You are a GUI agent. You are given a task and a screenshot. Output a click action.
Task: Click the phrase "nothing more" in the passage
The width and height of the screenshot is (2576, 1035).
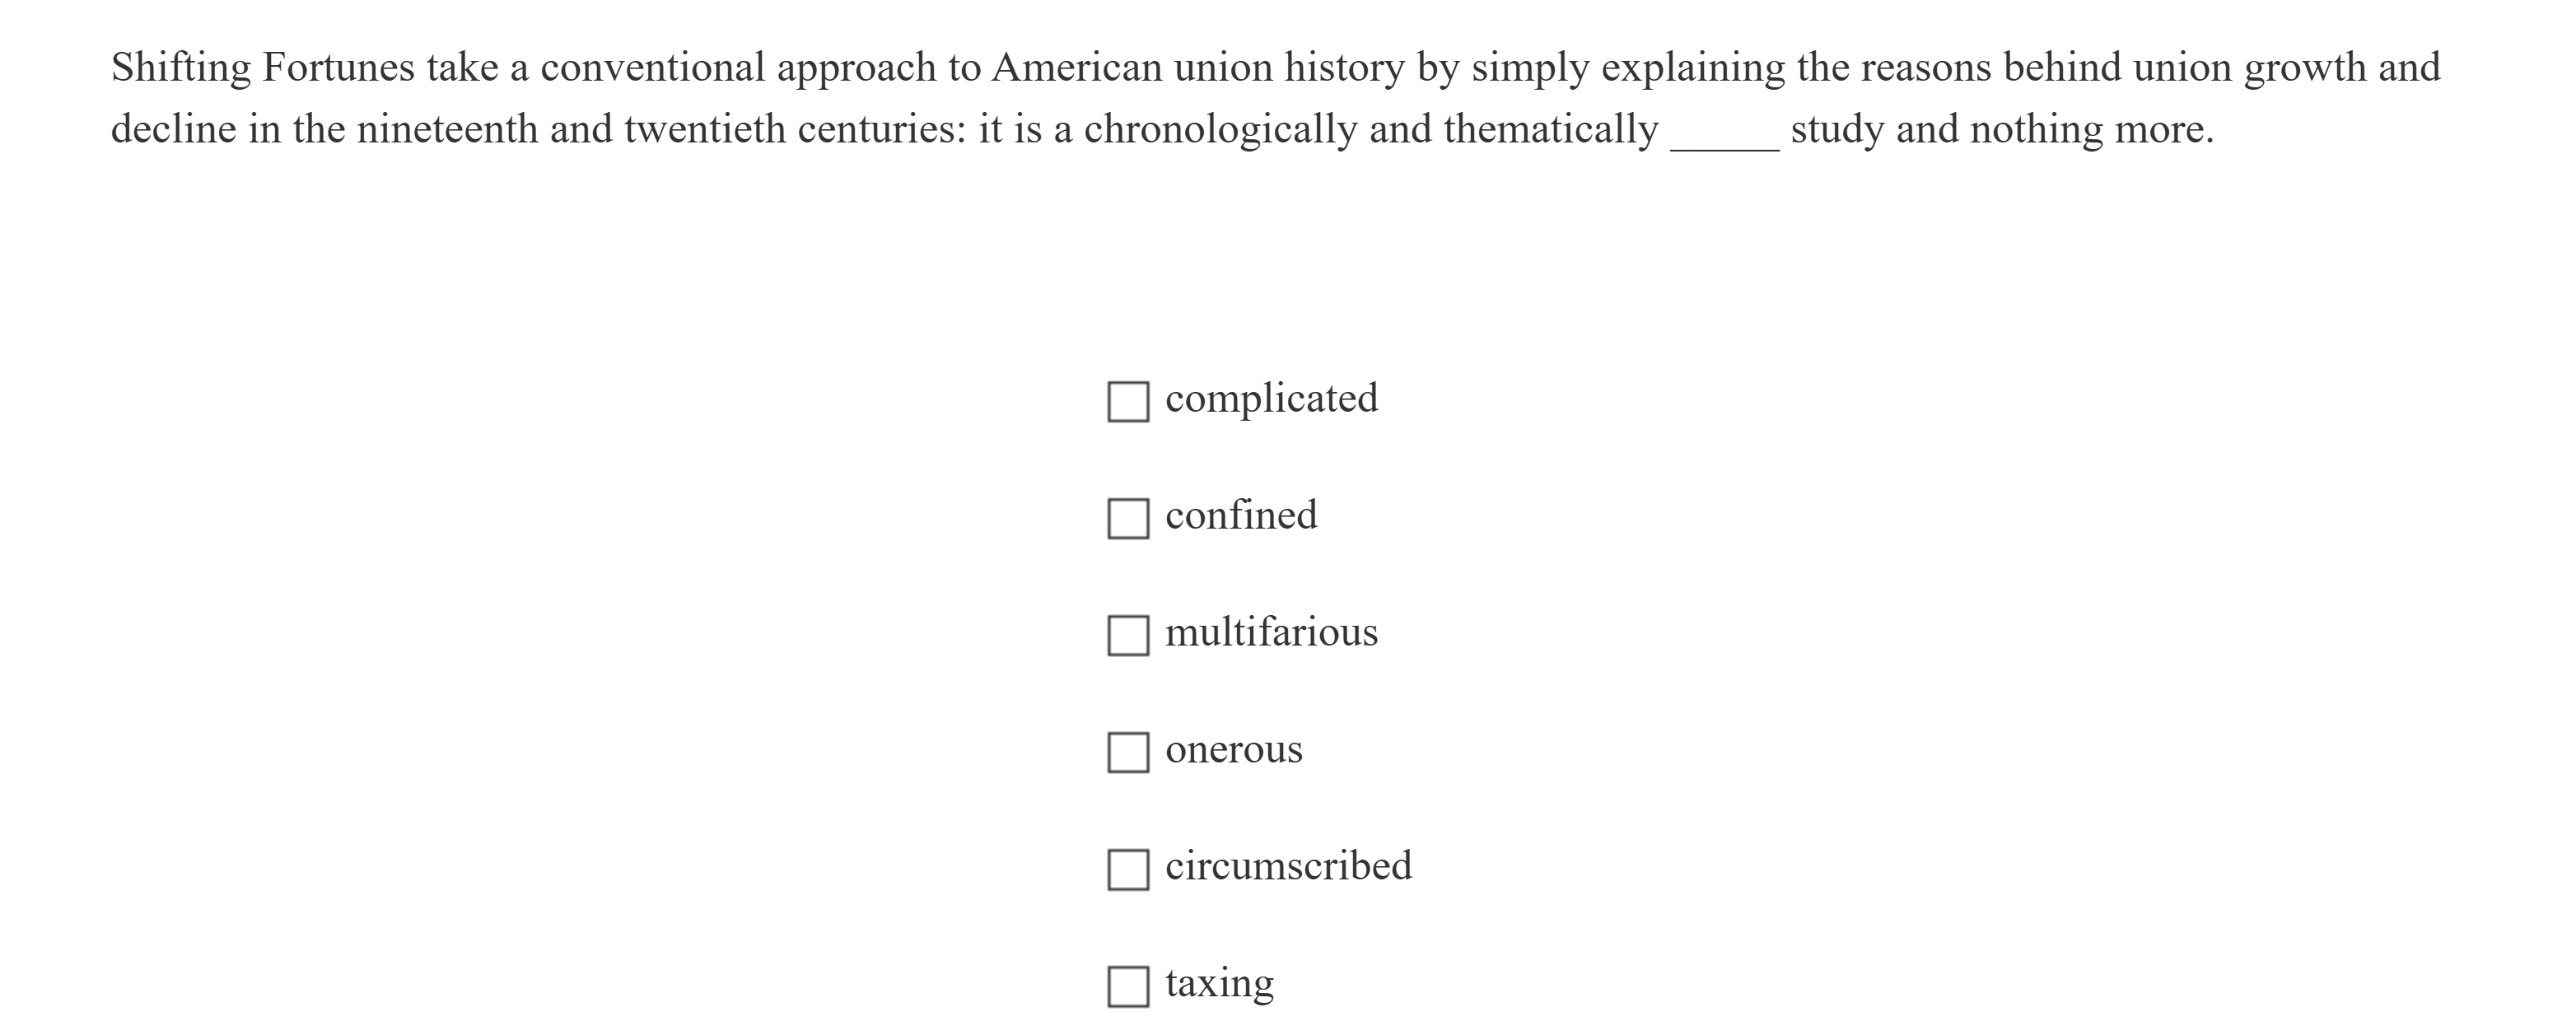coord(2091,126)
